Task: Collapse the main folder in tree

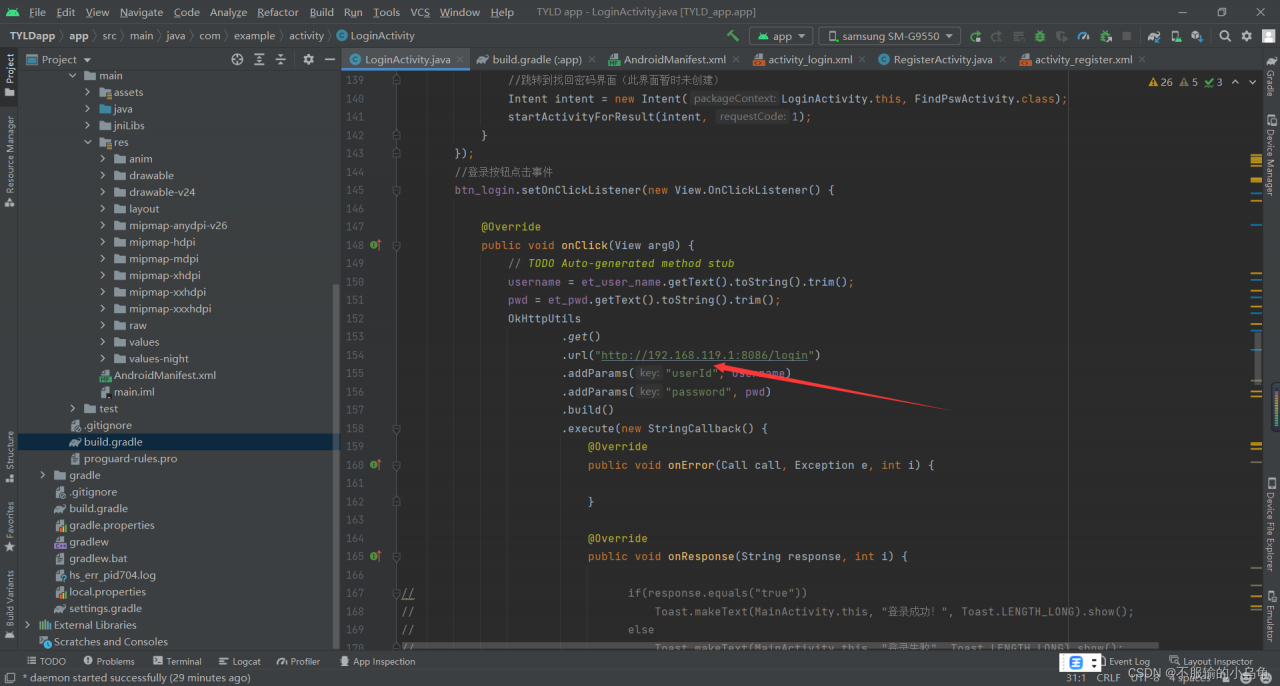Action: click(x=73, y=76)
